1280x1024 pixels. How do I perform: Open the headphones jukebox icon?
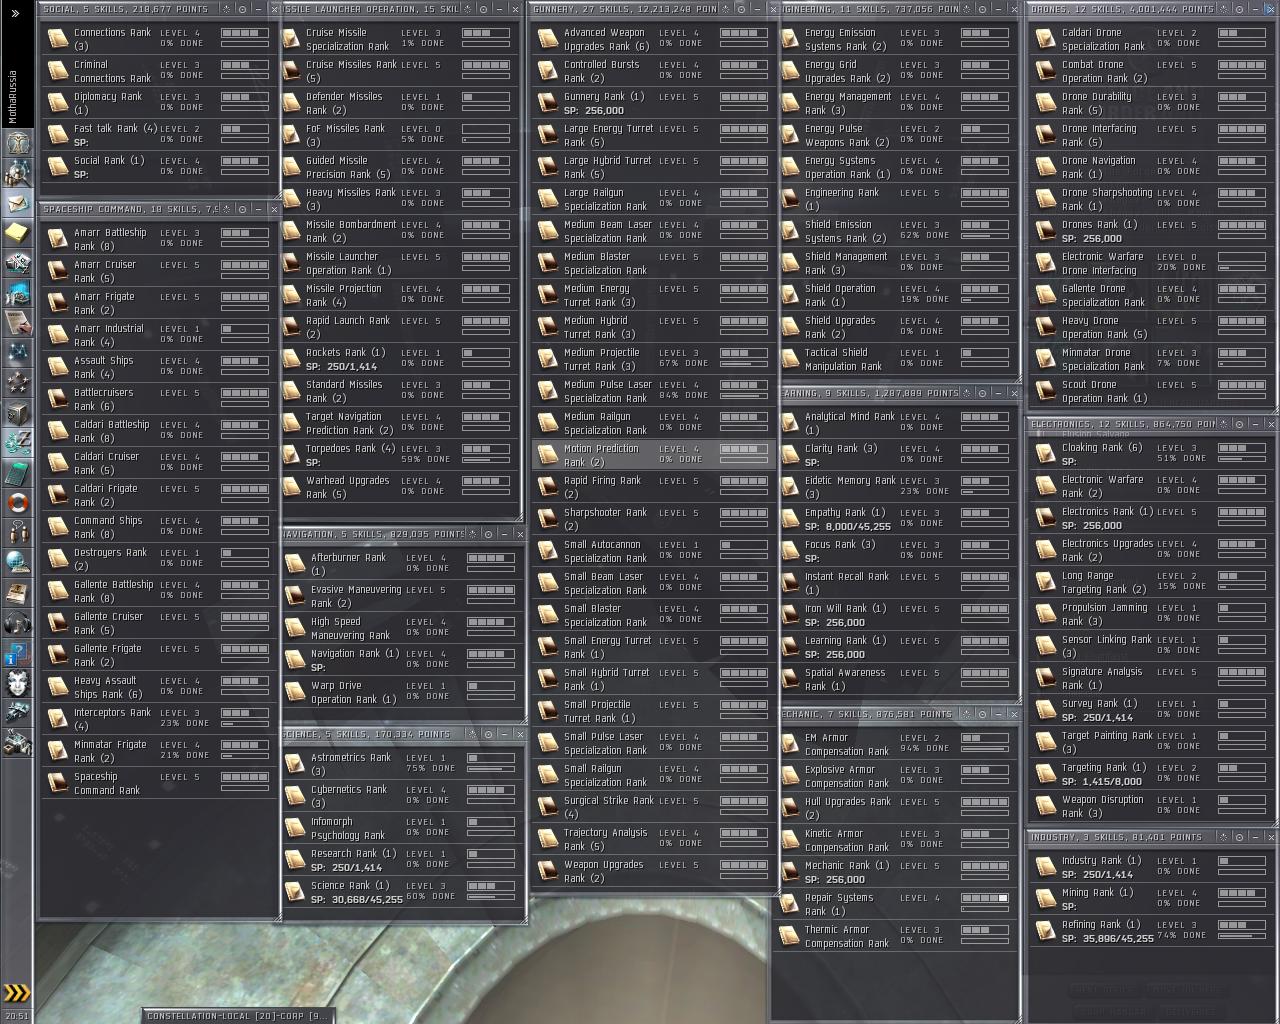pyautogui.click(x=17, y=622)
